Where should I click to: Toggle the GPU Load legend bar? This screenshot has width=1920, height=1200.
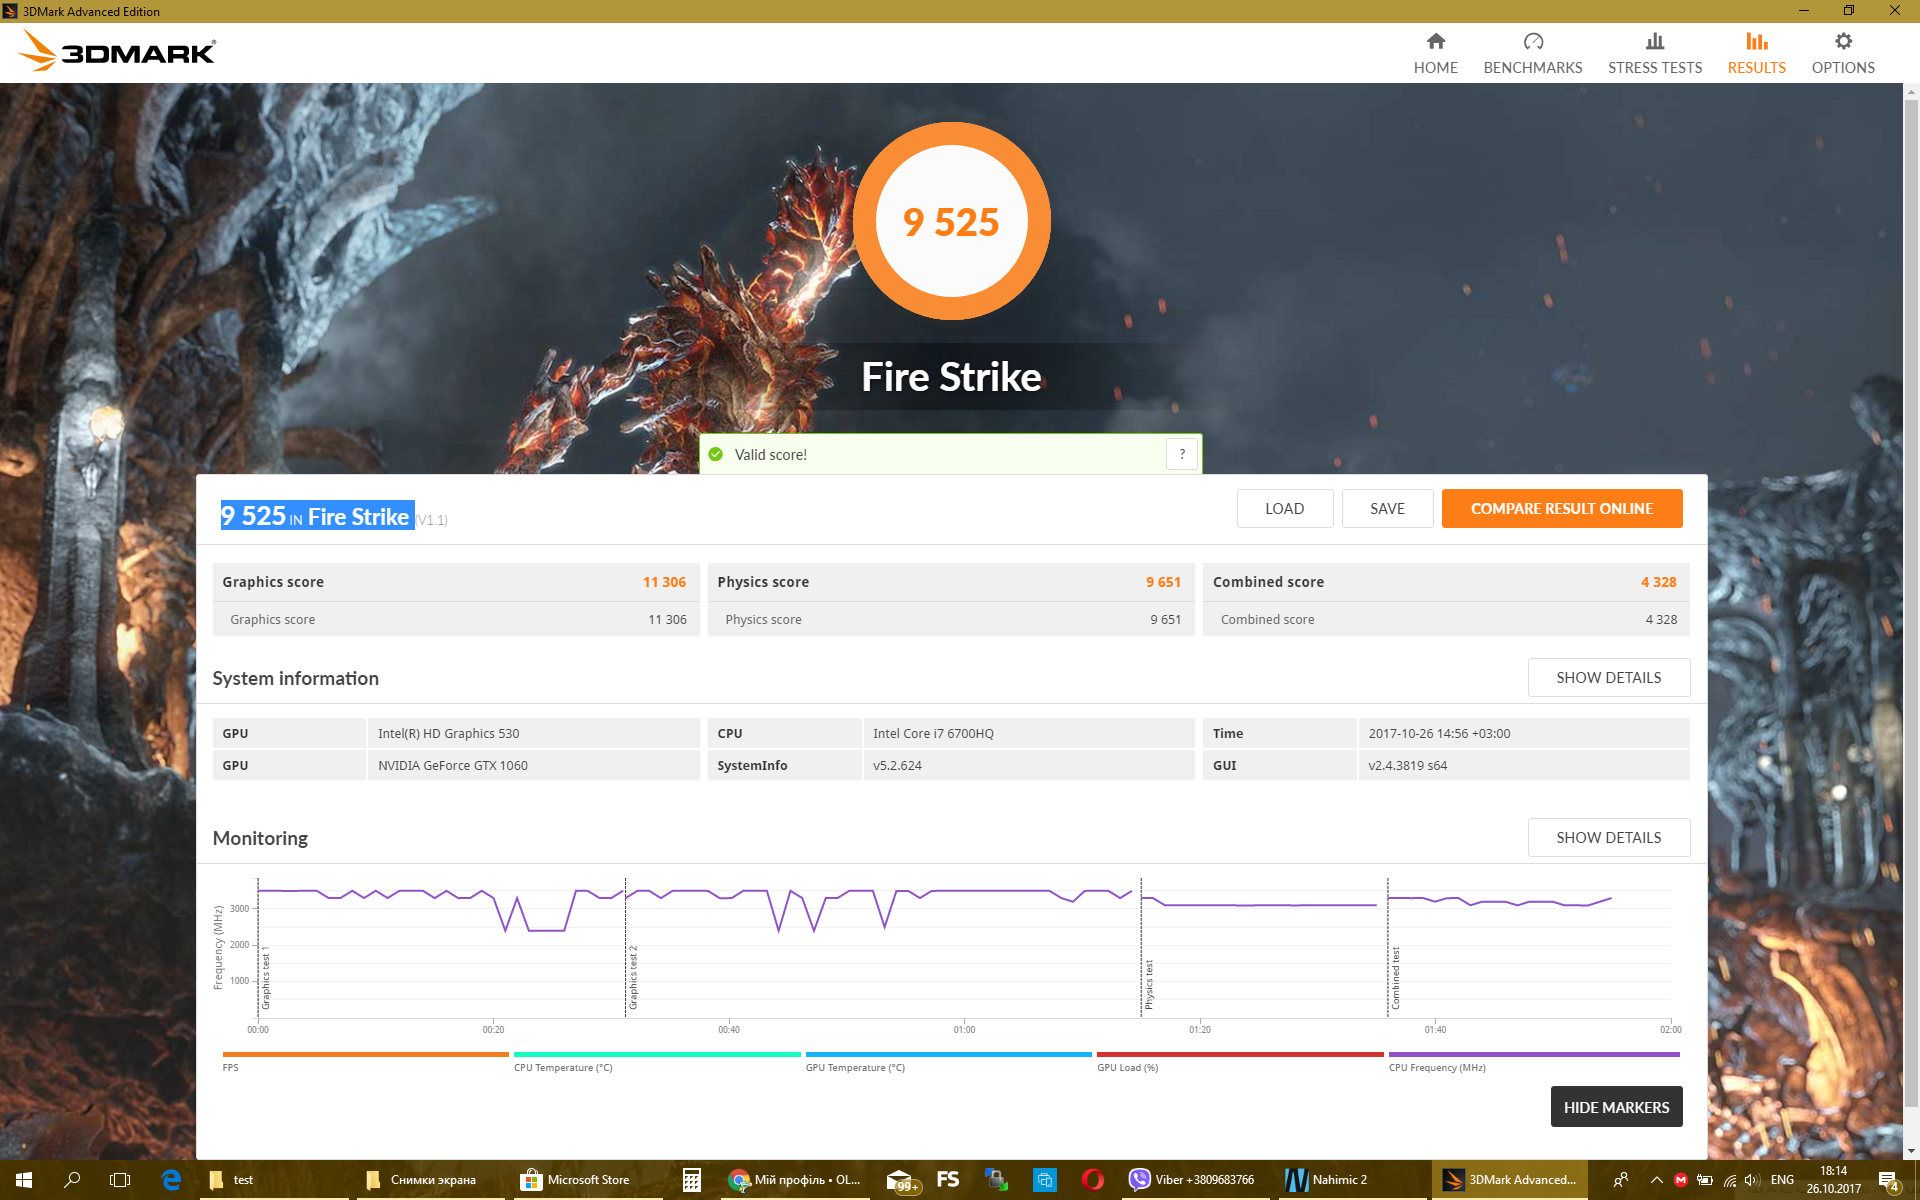[1240, 1054]
